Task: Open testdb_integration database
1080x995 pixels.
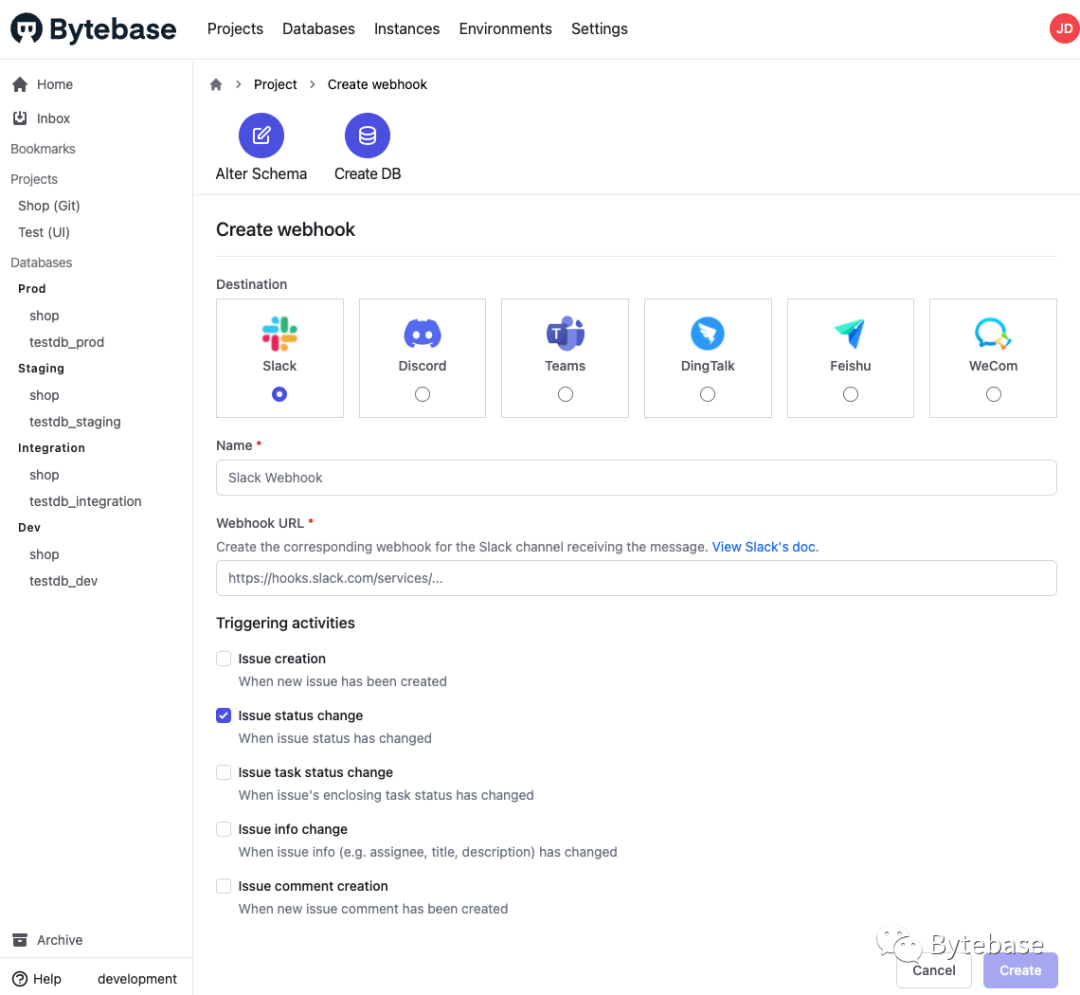Action: [85, 501]
